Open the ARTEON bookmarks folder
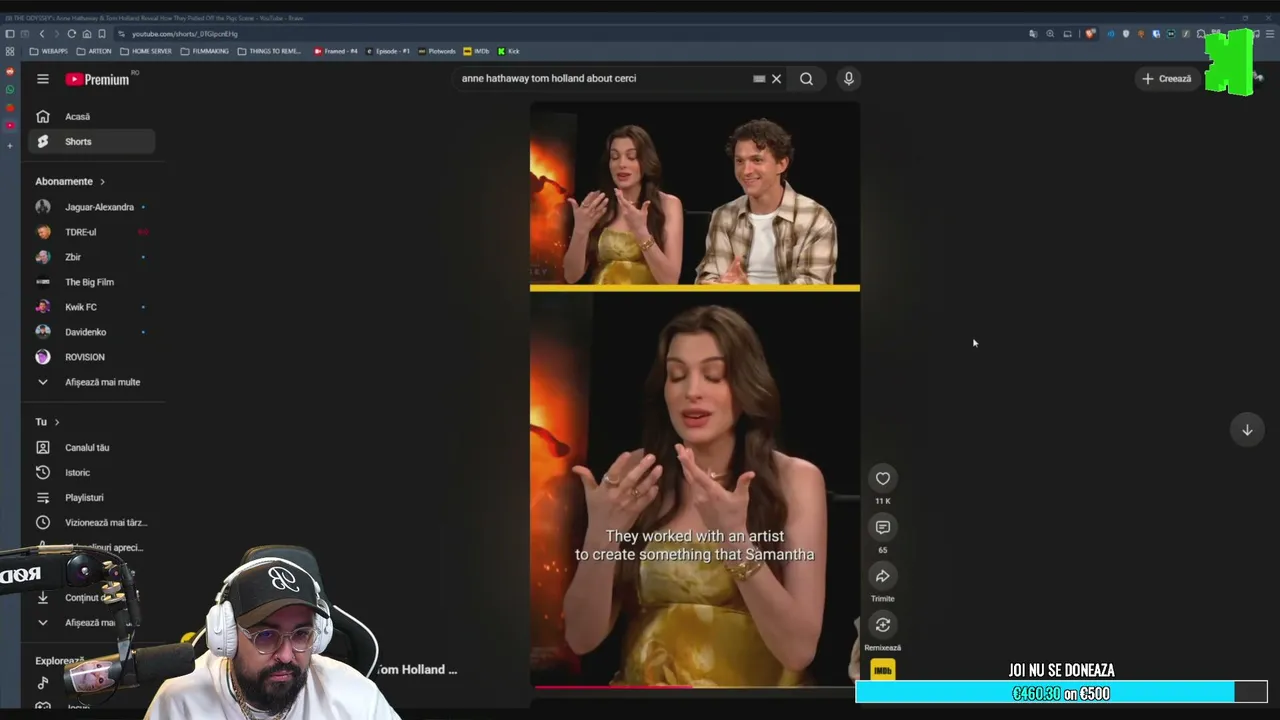 pyautogui.click(x=94, y=51)
